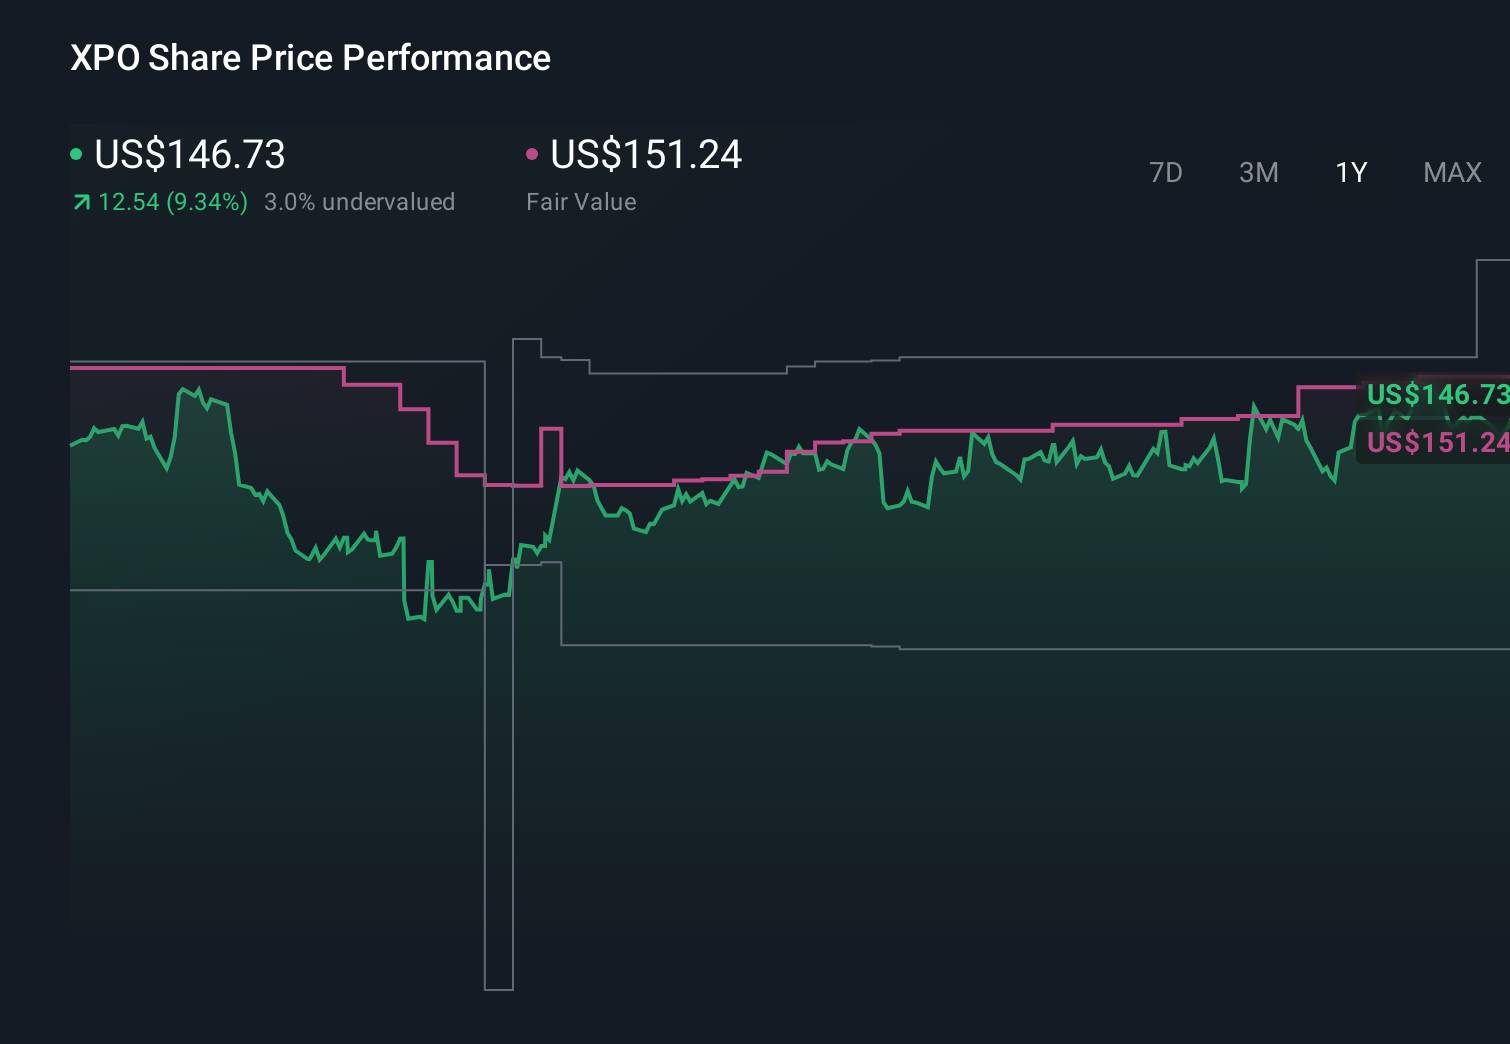Switch to the MAX time range
Viewport: 1510px width, 1044px height.
pyautogui.click(x=1452, y=172)
